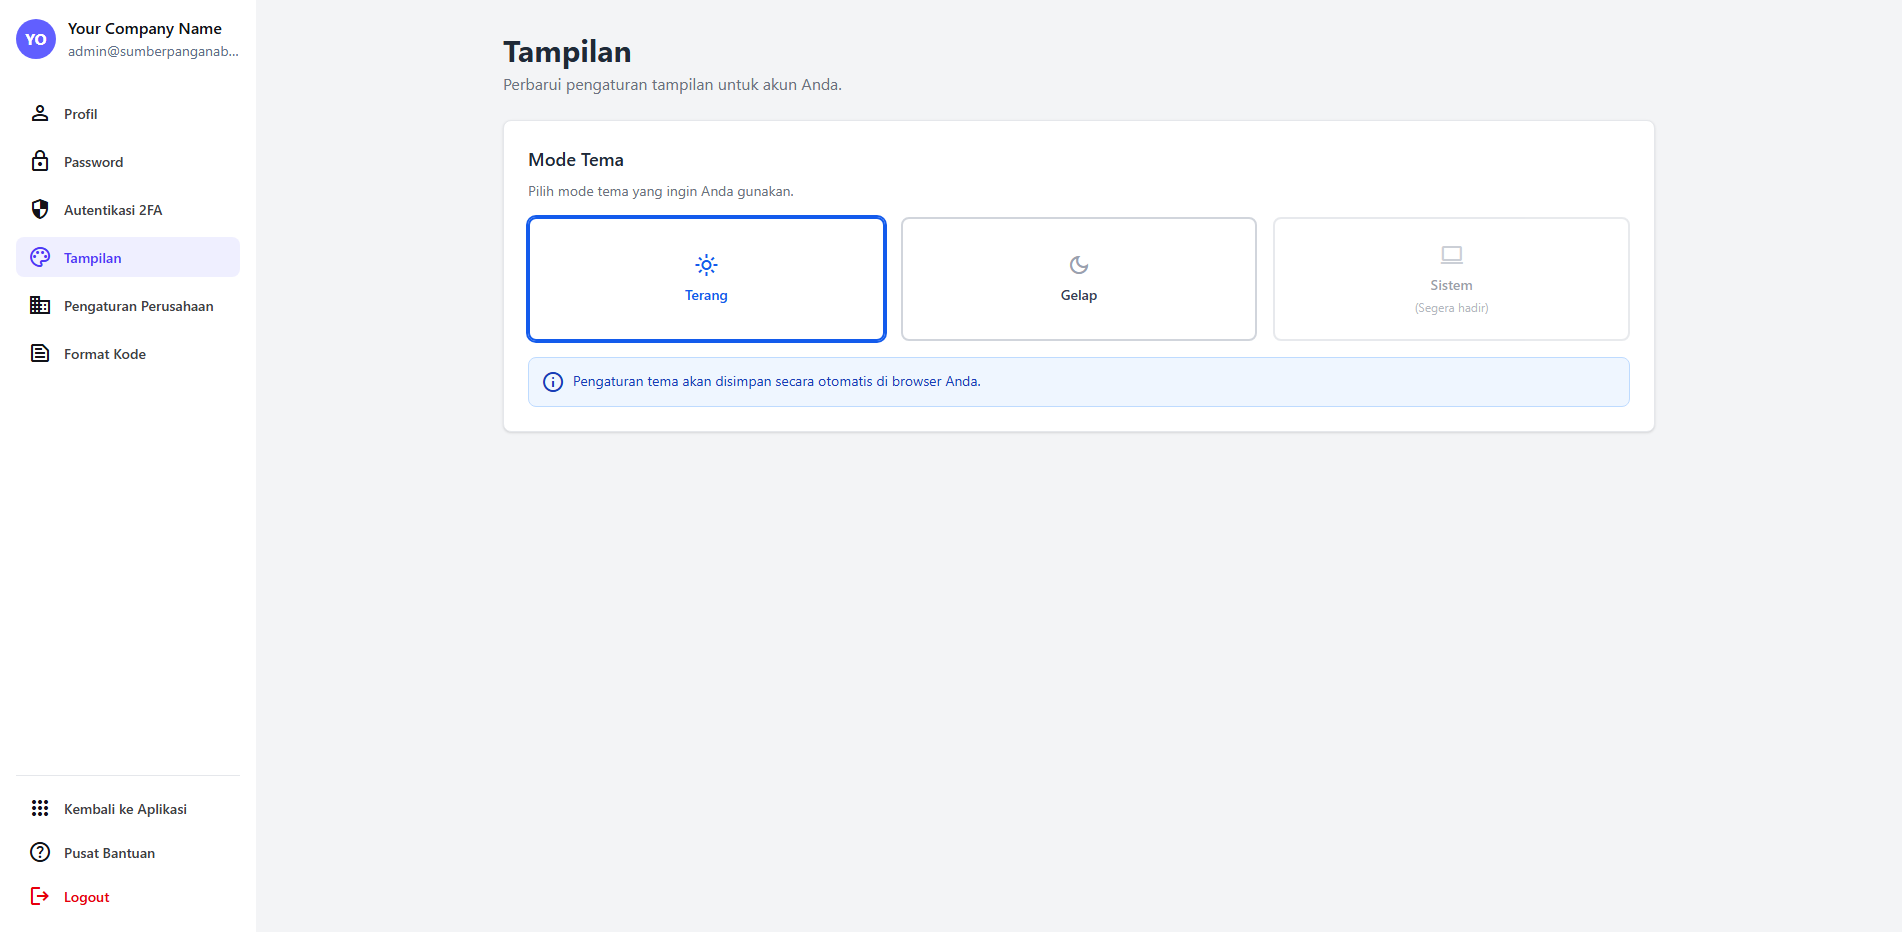
Task: Click the document icon beside Format Kode
Action: (40, 353)
